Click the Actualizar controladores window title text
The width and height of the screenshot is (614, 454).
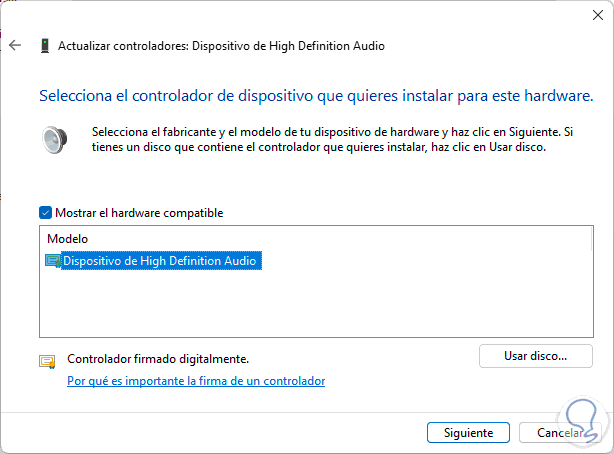(x=221, y=46)
